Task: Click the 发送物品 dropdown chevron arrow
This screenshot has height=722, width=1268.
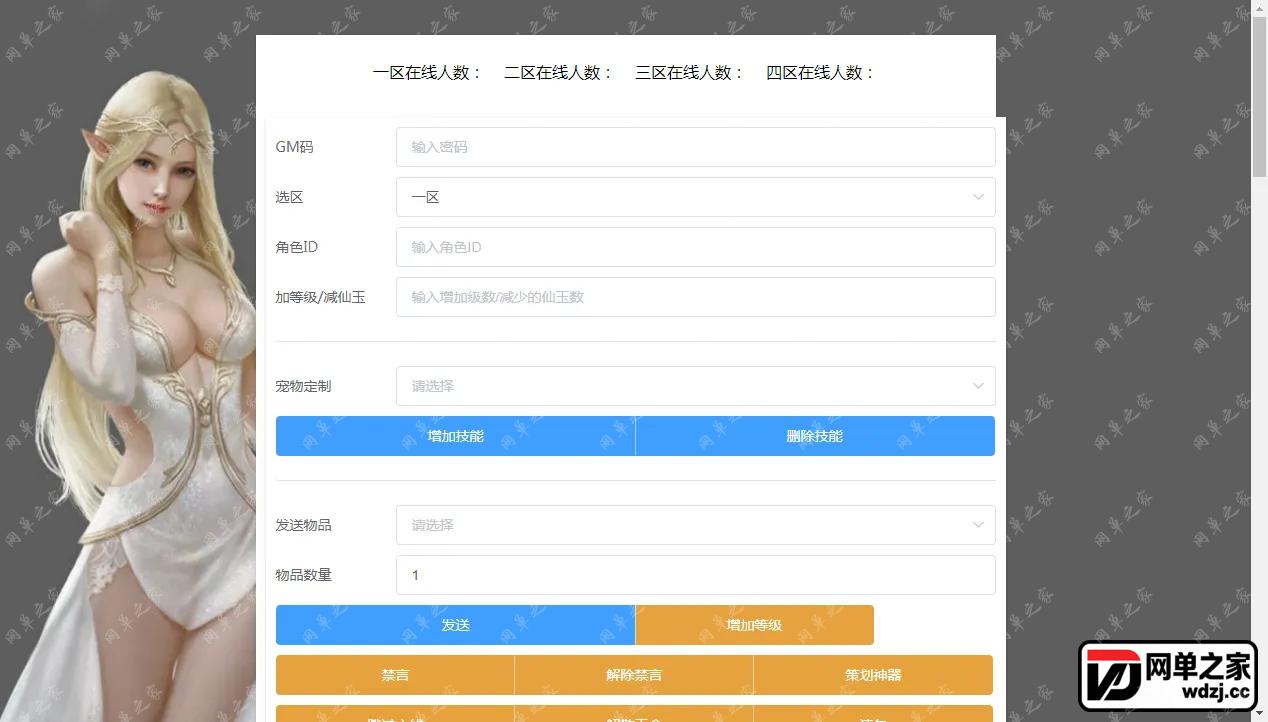Action: tap(978, 525)
